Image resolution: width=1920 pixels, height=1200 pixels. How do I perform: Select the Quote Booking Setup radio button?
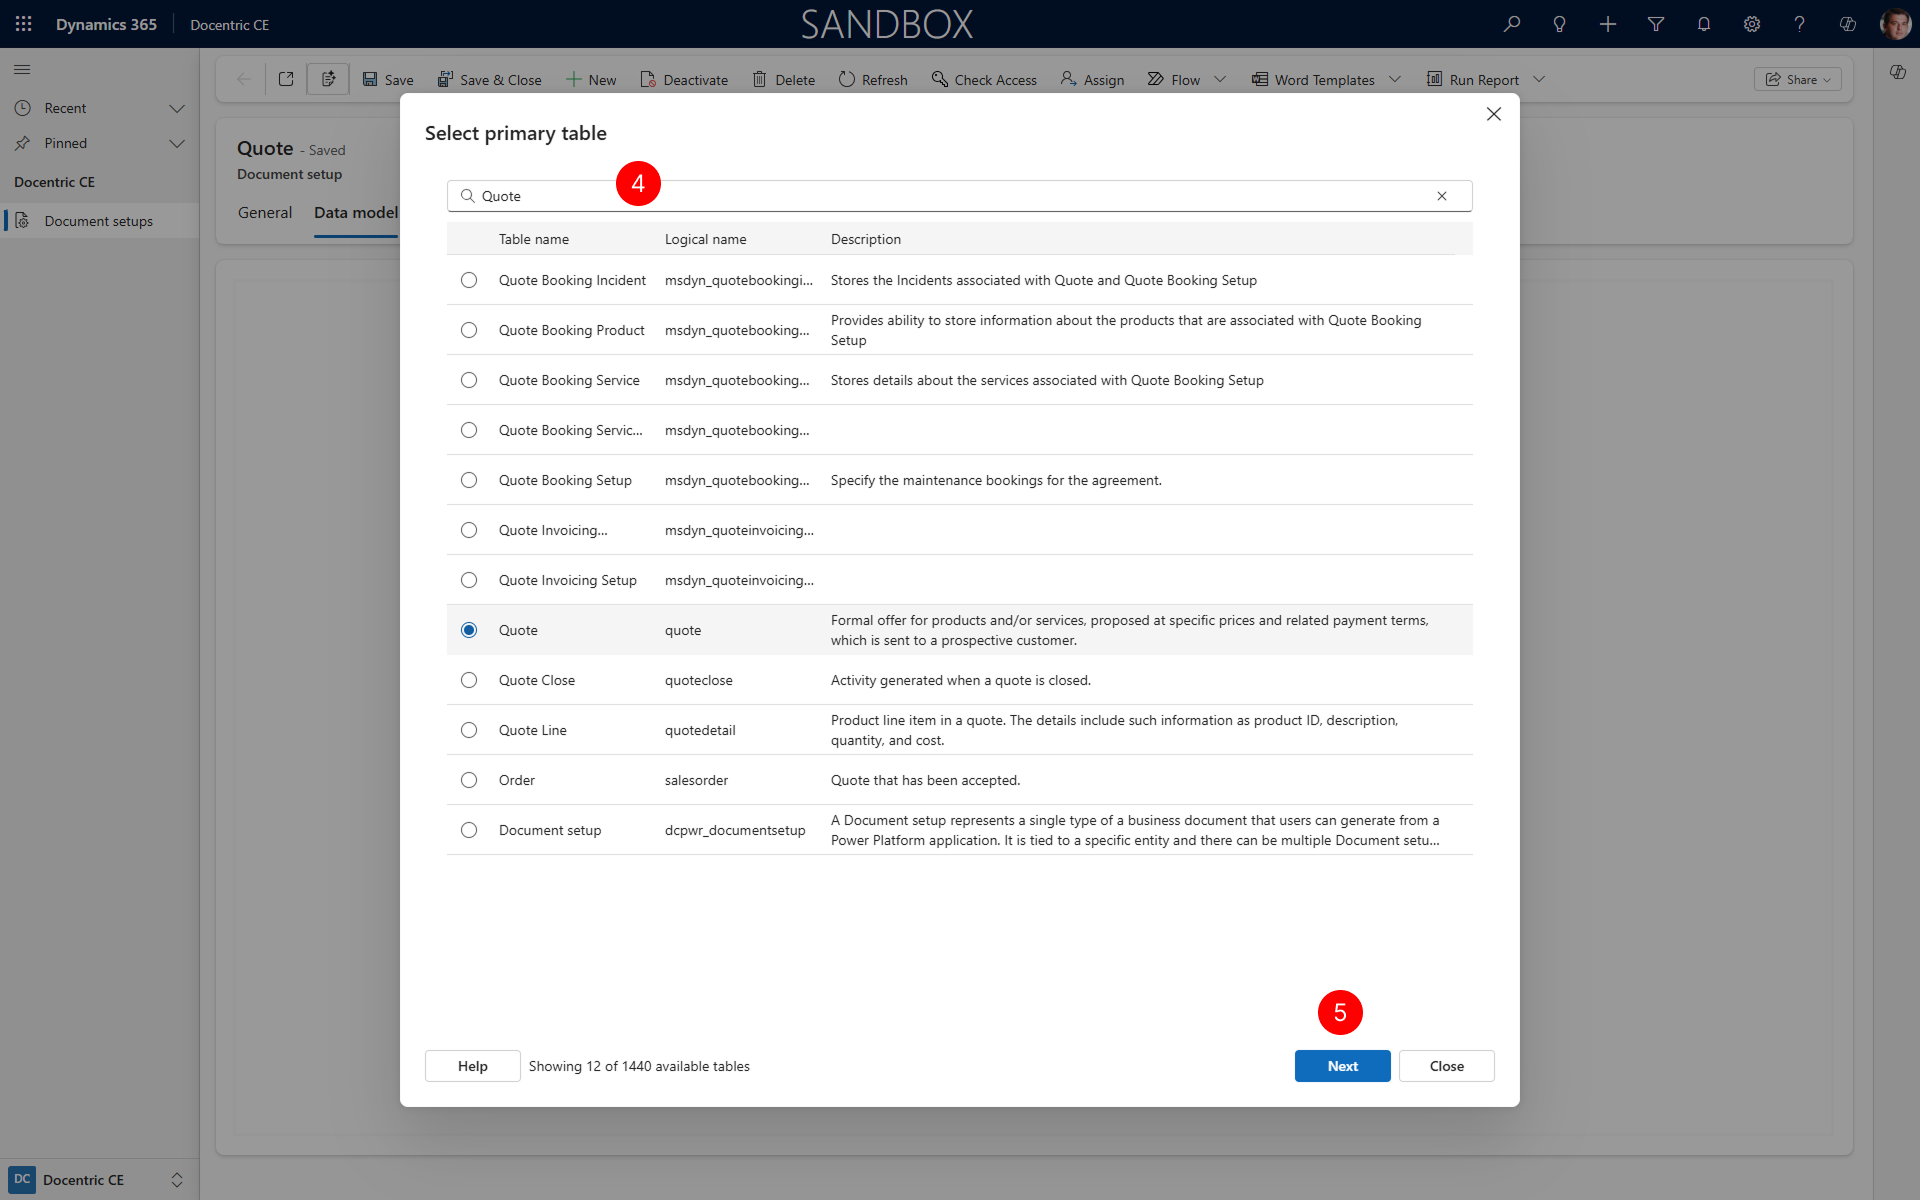tap(469, 480)
